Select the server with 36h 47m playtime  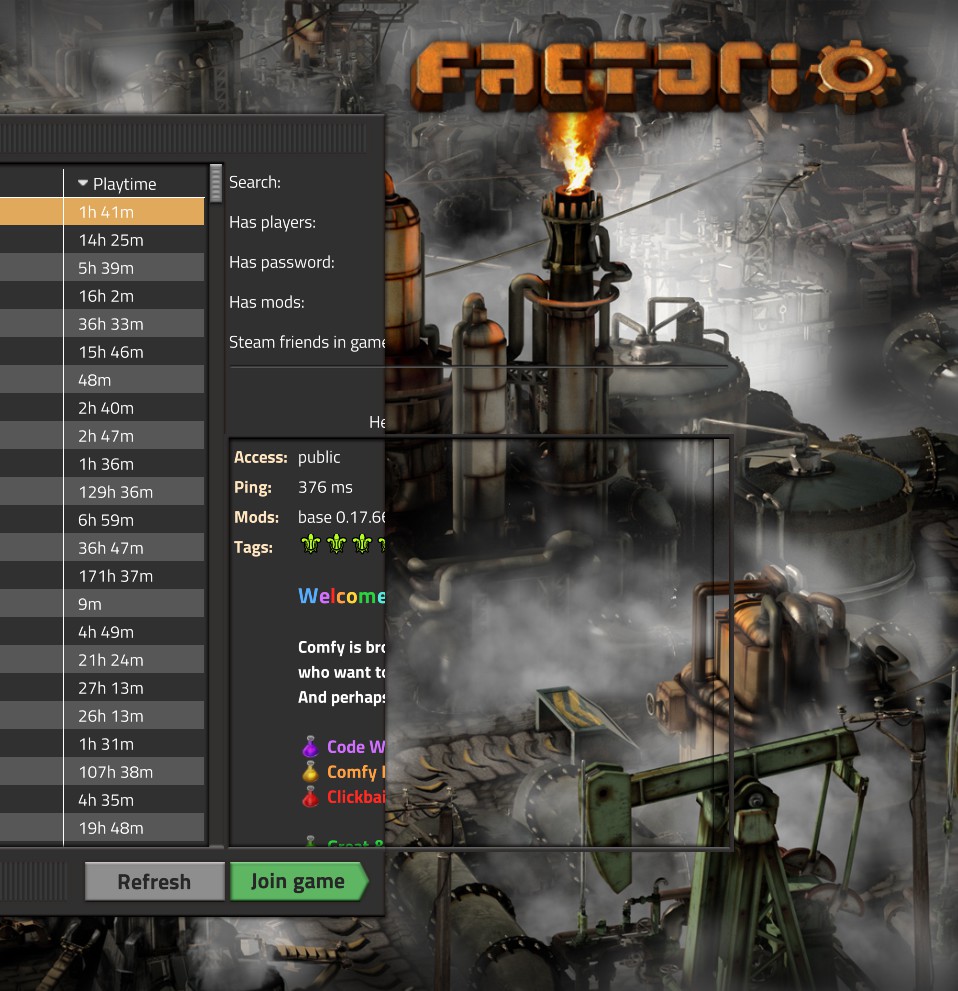pyautogui.click(x=102, y=548)
